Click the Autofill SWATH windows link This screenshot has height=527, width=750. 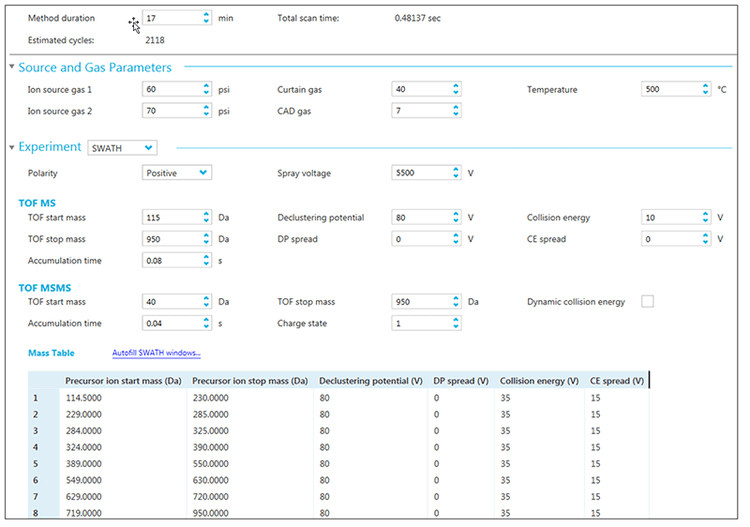155,353
